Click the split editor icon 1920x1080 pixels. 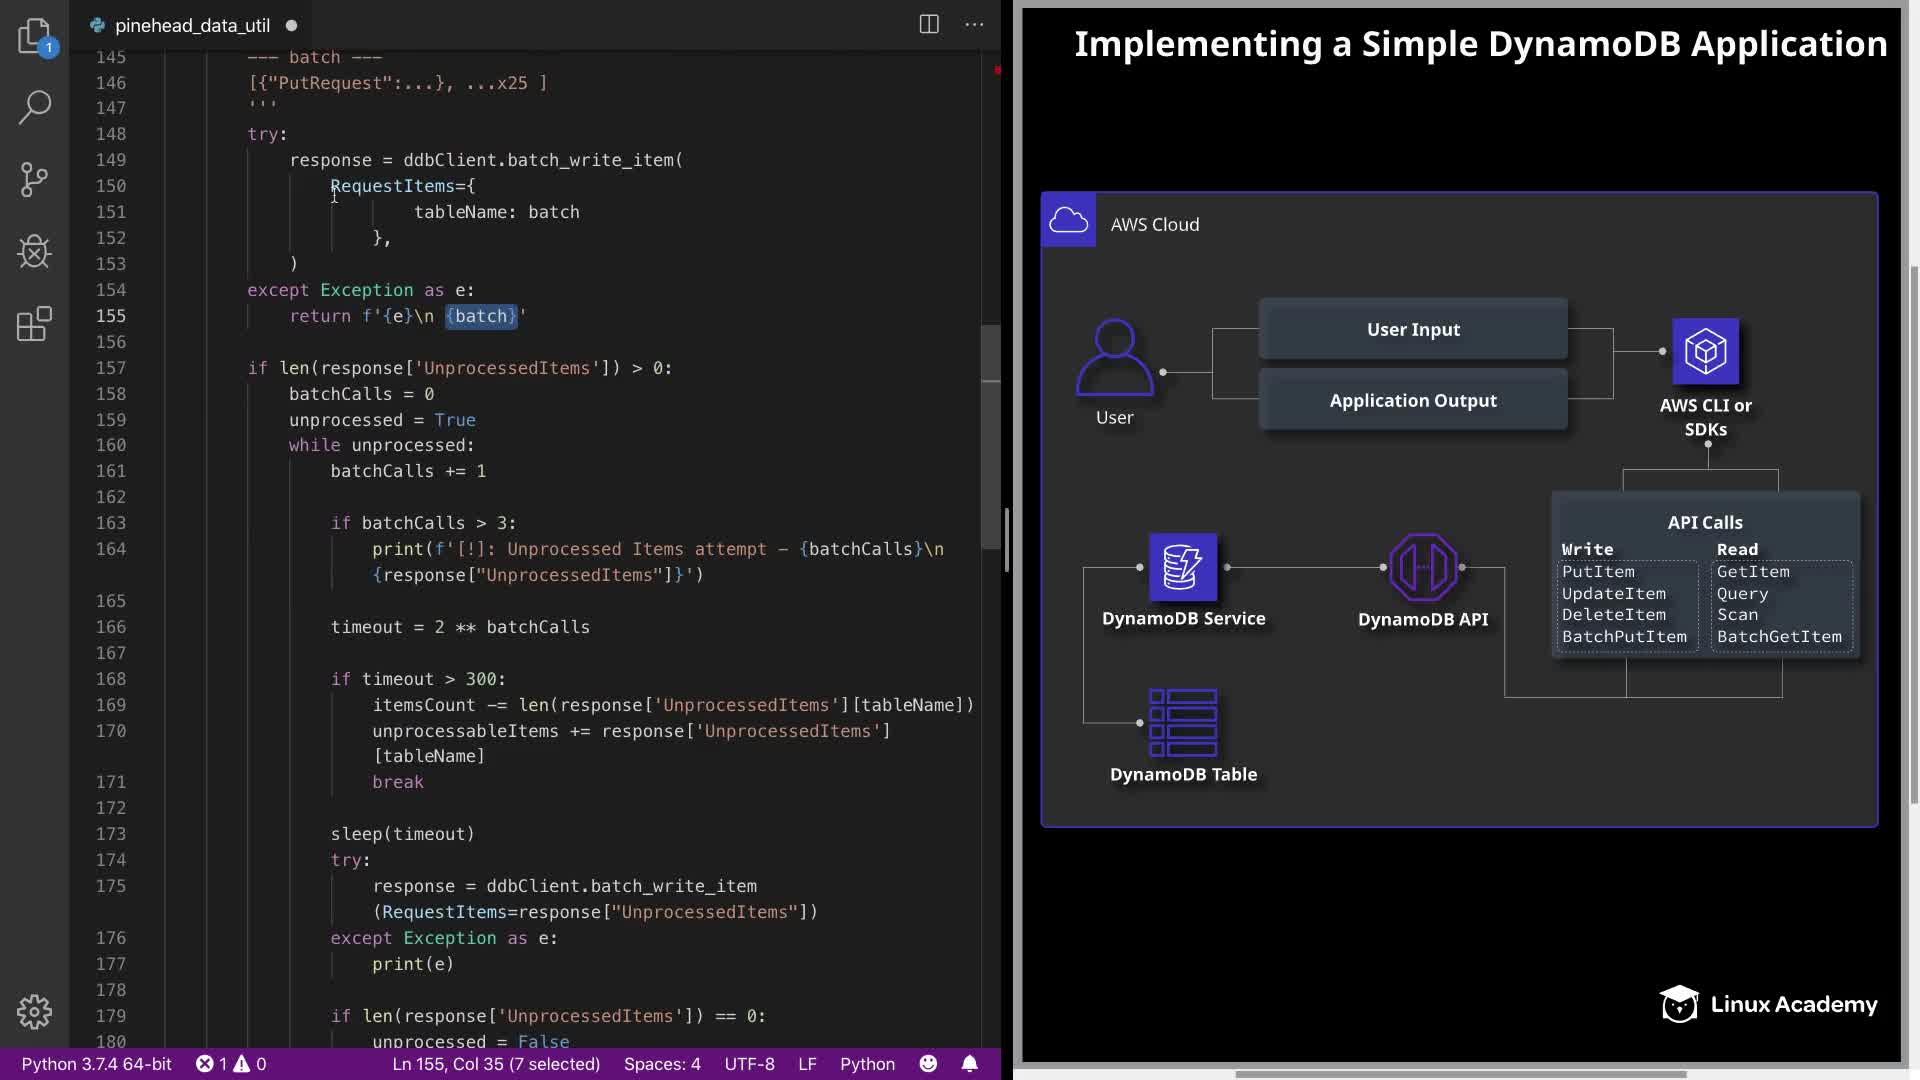[x=929, y=25]
